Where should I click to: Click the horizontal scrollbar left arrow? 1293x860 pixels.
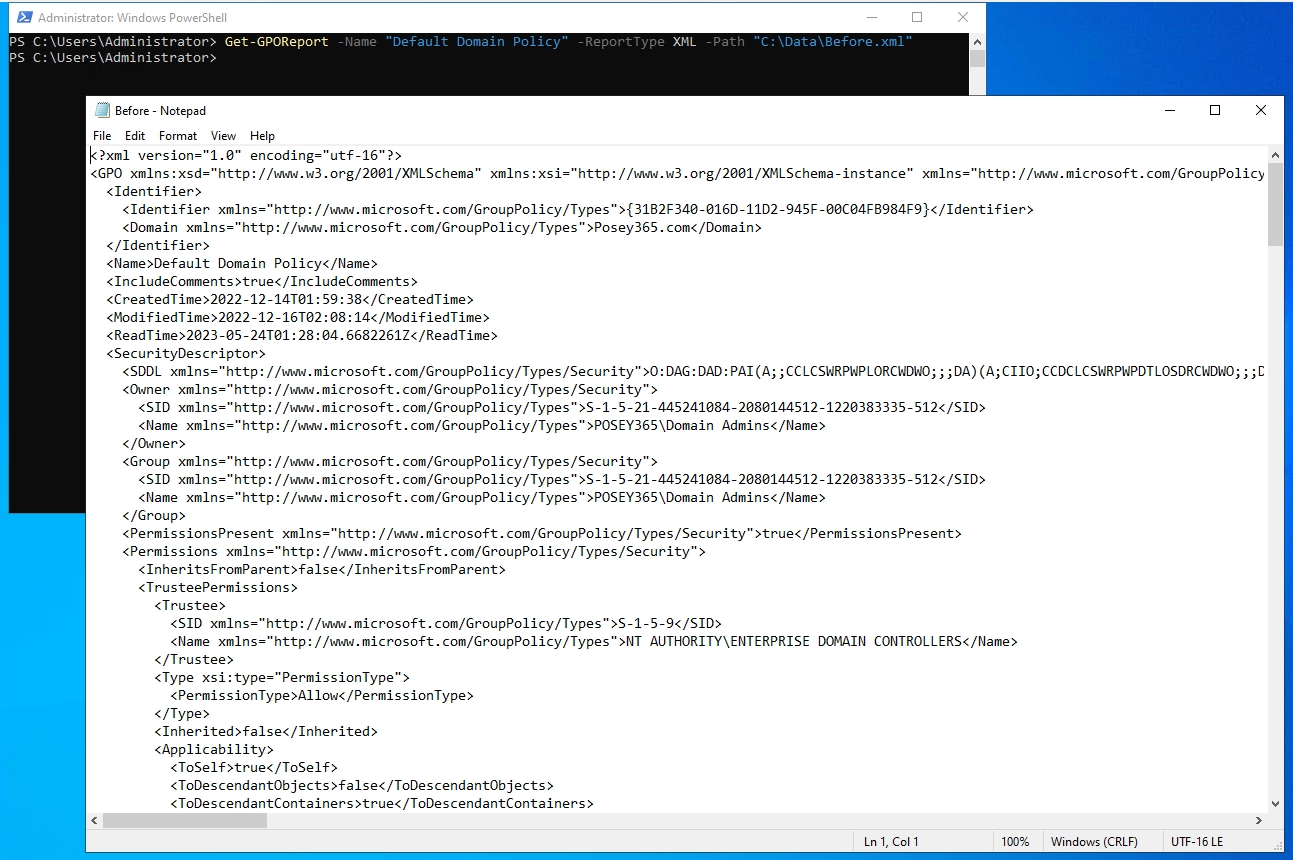[x=94, y=820]
